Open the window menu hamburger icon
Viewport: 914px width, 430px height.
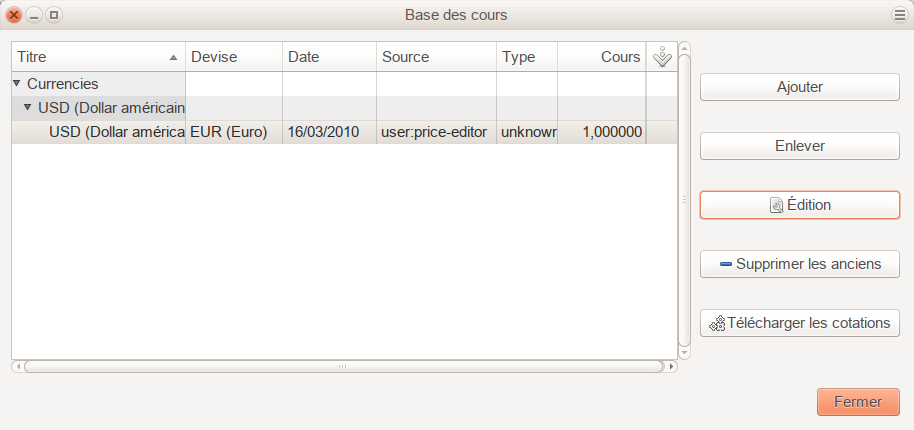[899, 15]
